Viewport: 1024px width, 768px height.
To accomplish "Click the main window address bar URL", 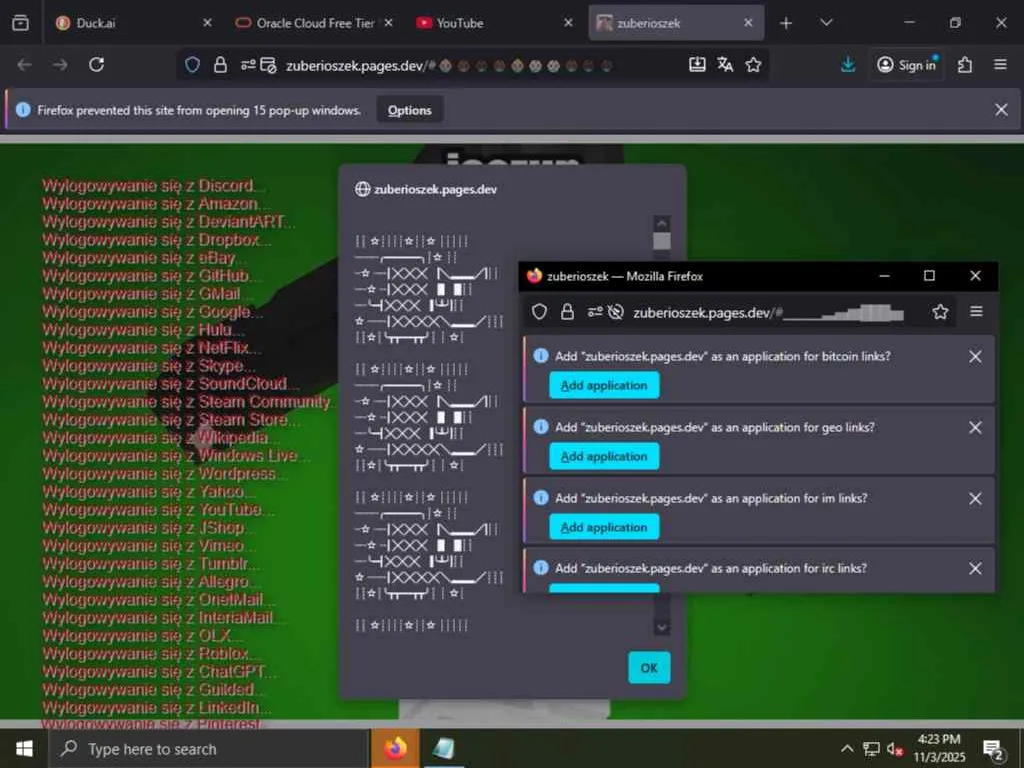I will click(x=449, y=65).
